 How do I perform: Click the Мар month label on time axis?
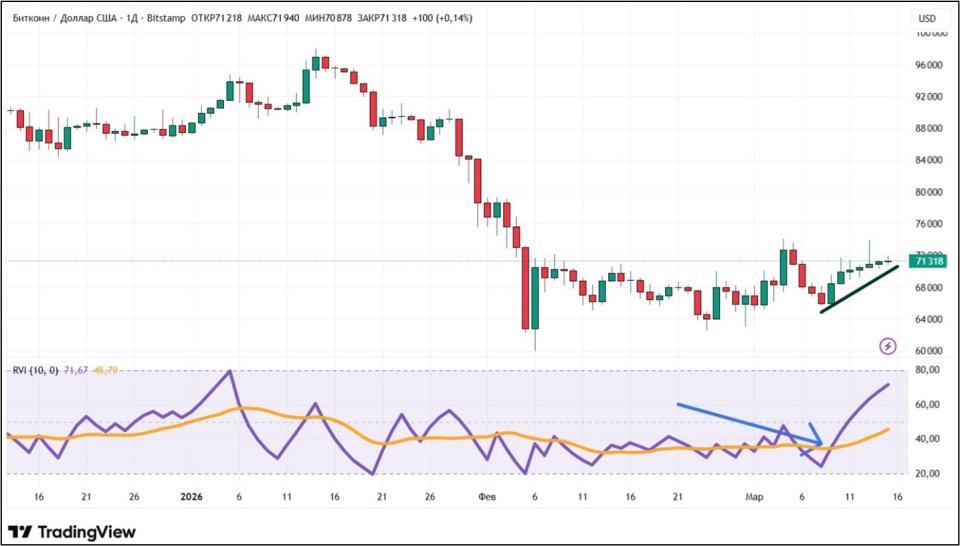point(758,496)
